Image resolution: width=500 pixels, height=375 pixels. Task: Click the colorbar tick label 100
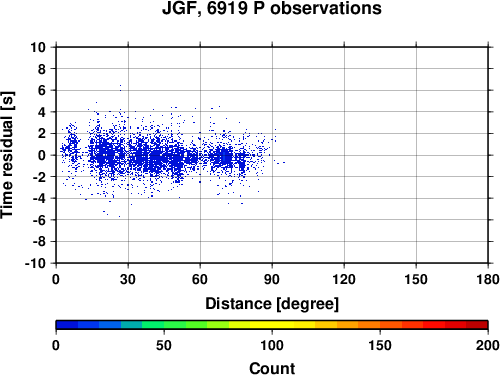(272, 345)
